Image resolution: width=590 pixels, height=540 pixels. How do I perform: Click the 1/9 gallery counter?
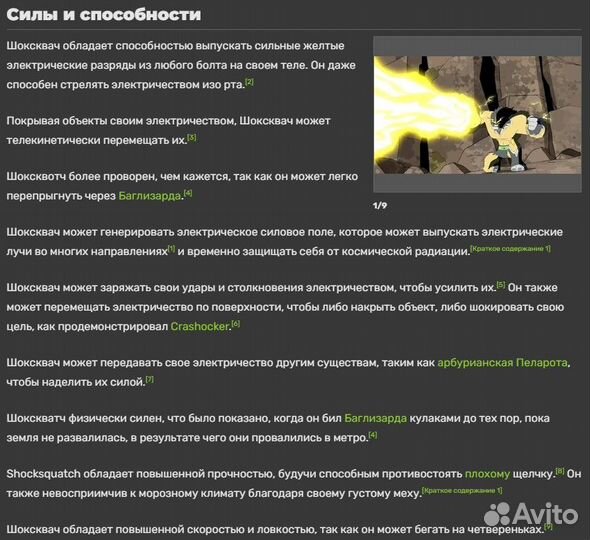coord(380,205)
